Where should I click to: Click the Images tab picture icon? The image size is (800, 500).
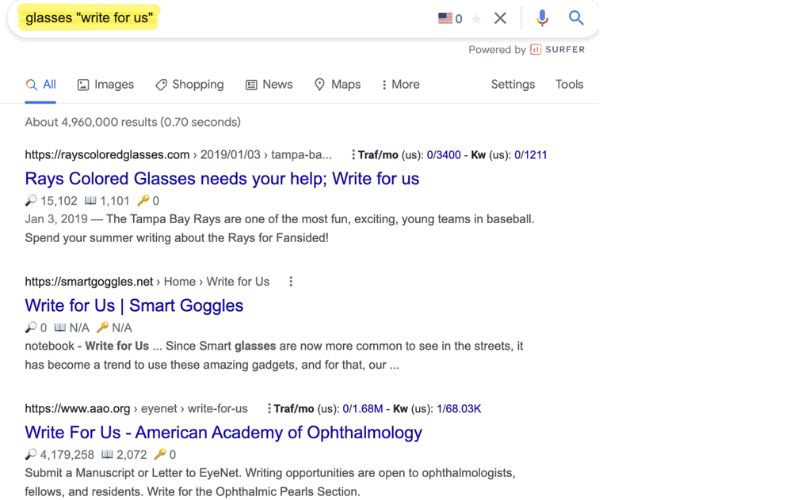(83, 85)
